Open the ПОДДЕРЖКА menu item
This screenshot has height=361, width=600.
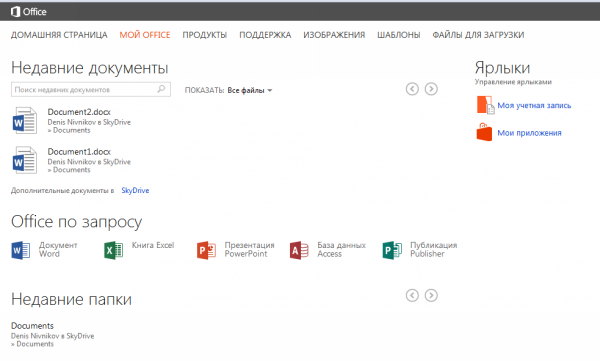coord(265,35)
